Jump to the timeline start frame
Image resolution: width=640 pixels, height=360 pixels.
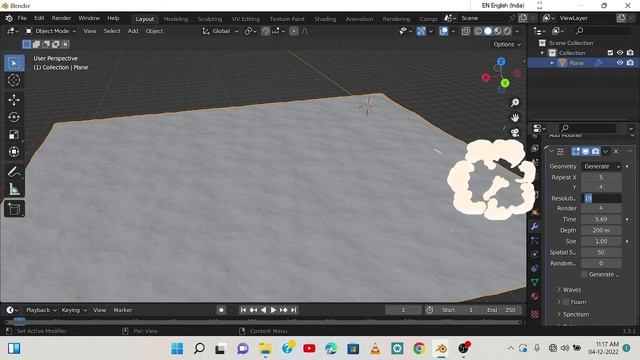(243, 310)
